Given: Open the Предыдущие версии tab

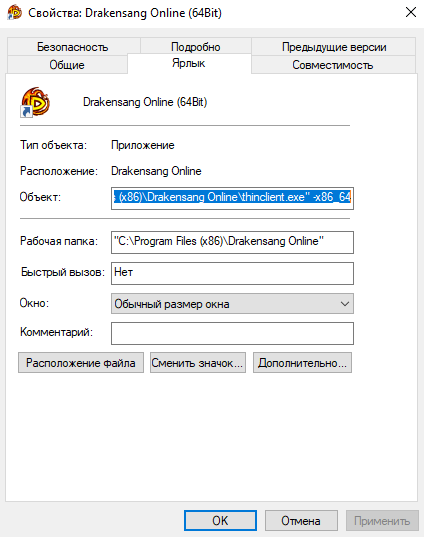Looking at the screenshot, I should pos(334,47).
